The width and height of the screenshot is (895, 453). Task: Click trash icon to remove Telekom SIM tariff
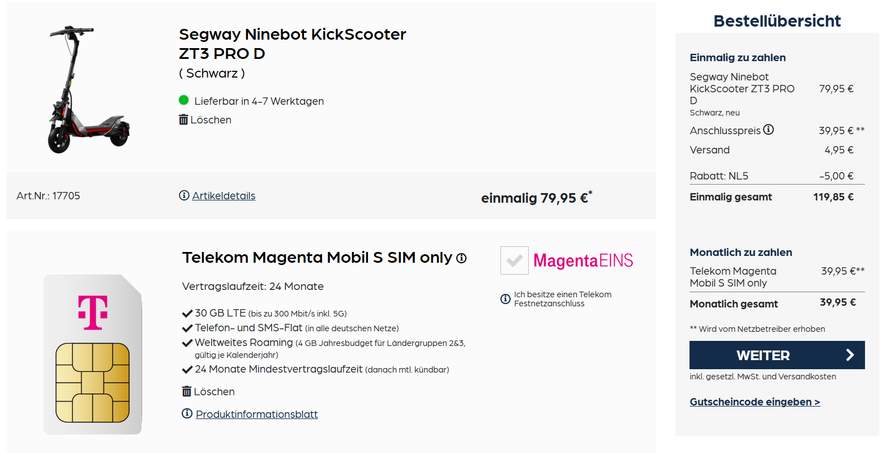click(x=187, y=391)
